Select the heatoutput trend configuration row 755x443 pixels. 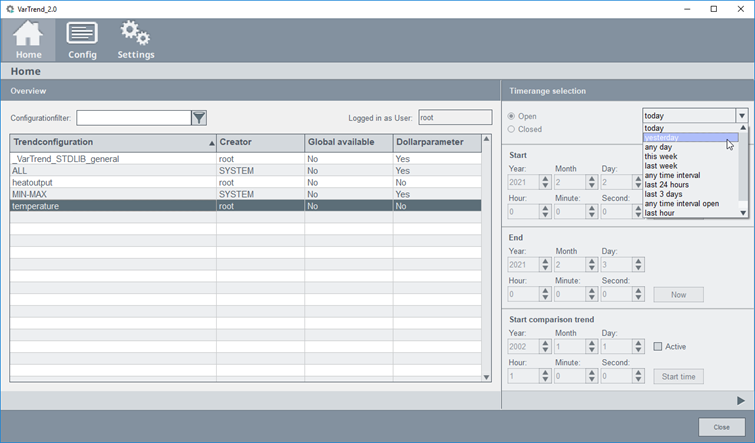[110, 183]
